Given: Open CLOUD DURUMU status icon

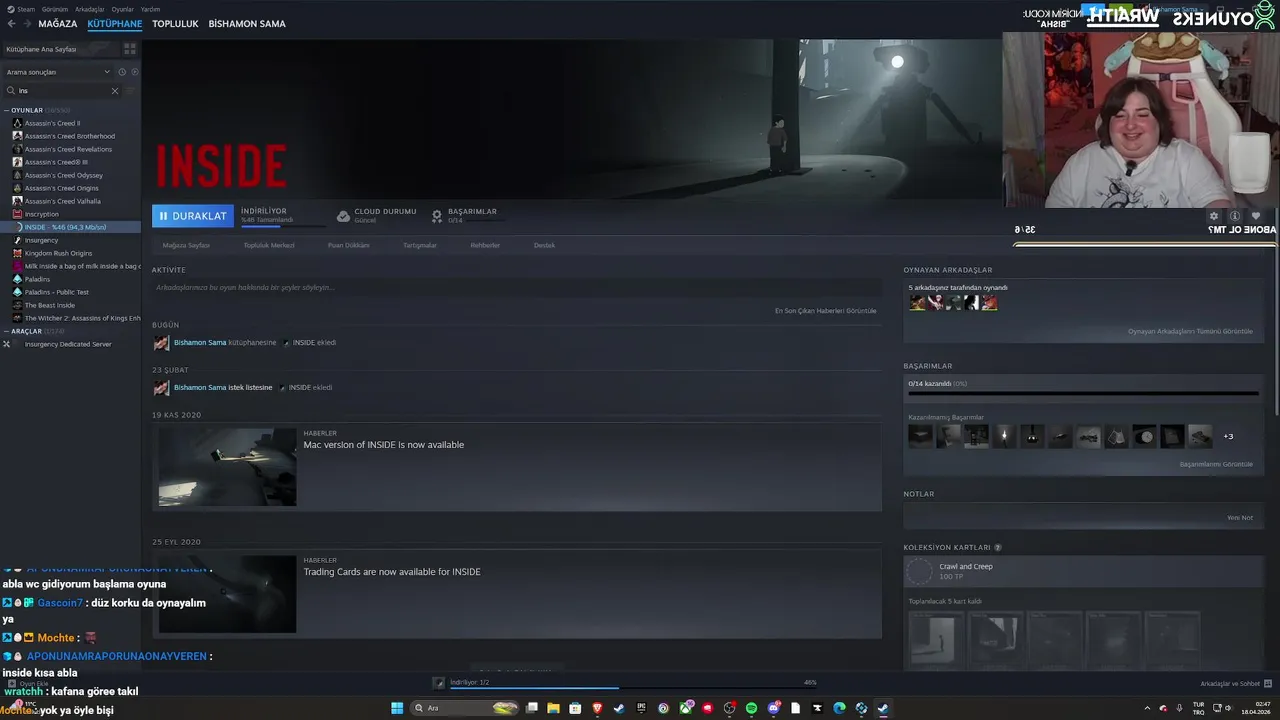Looking at the screenshot, I should (x=343, y=216).
